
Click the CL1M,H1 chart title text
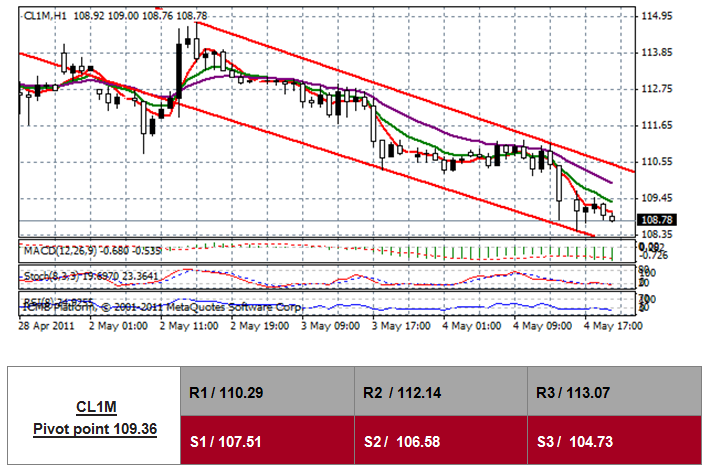(45, 16)
